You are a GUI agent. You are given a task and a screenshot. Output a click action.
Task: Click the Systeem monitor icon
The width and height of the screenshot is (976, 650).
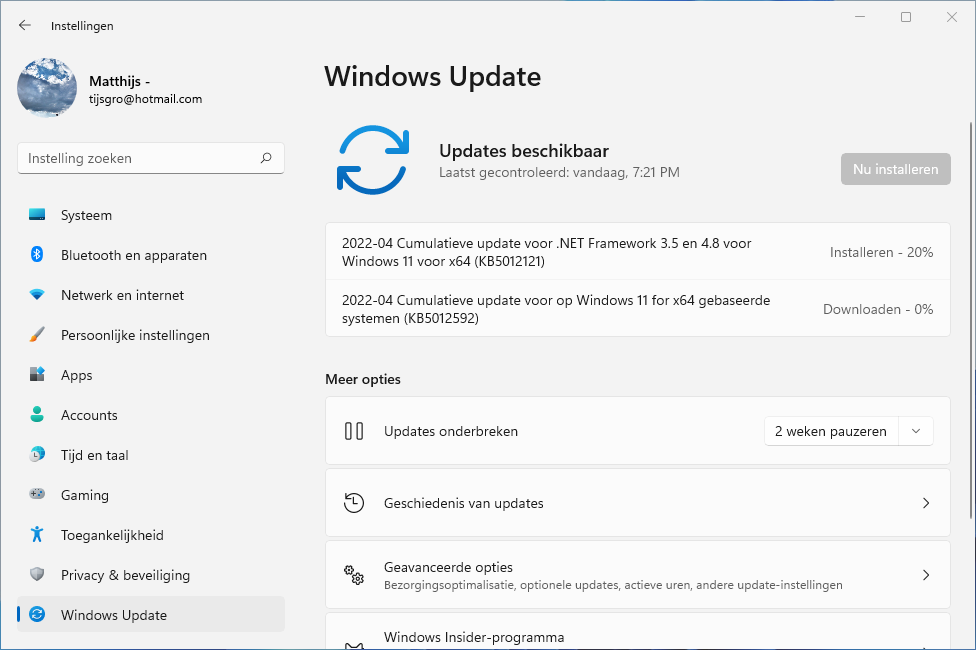pyautogui.click(x=37, y=215)
